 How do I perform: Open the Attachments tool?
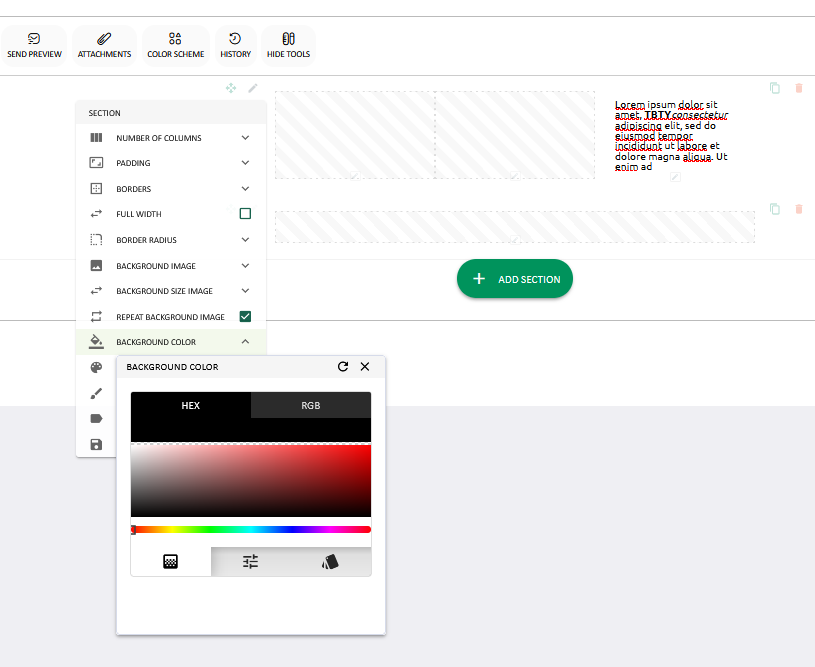pos(104,46)
